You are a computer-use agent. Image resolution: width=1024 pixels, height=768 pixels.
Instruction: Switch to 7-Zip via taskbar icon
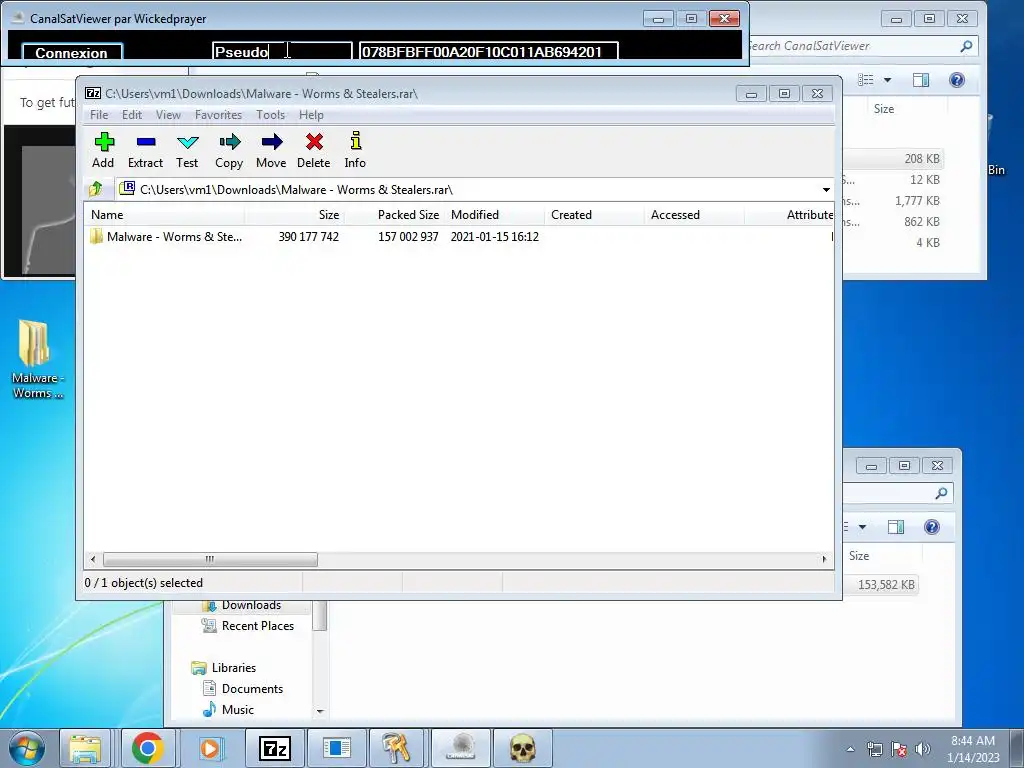click(274, 748)
